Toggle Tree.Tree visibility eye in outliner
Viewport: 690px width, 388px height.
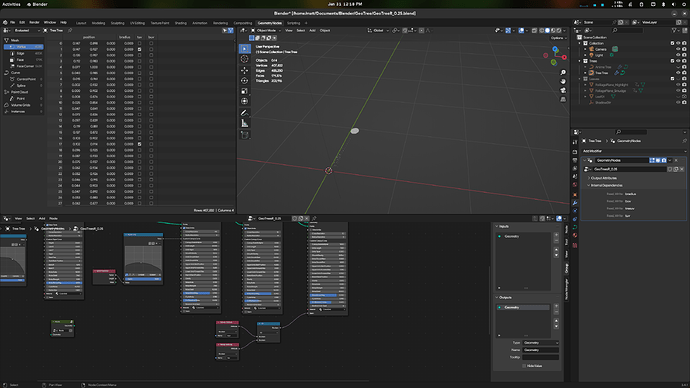678,73
